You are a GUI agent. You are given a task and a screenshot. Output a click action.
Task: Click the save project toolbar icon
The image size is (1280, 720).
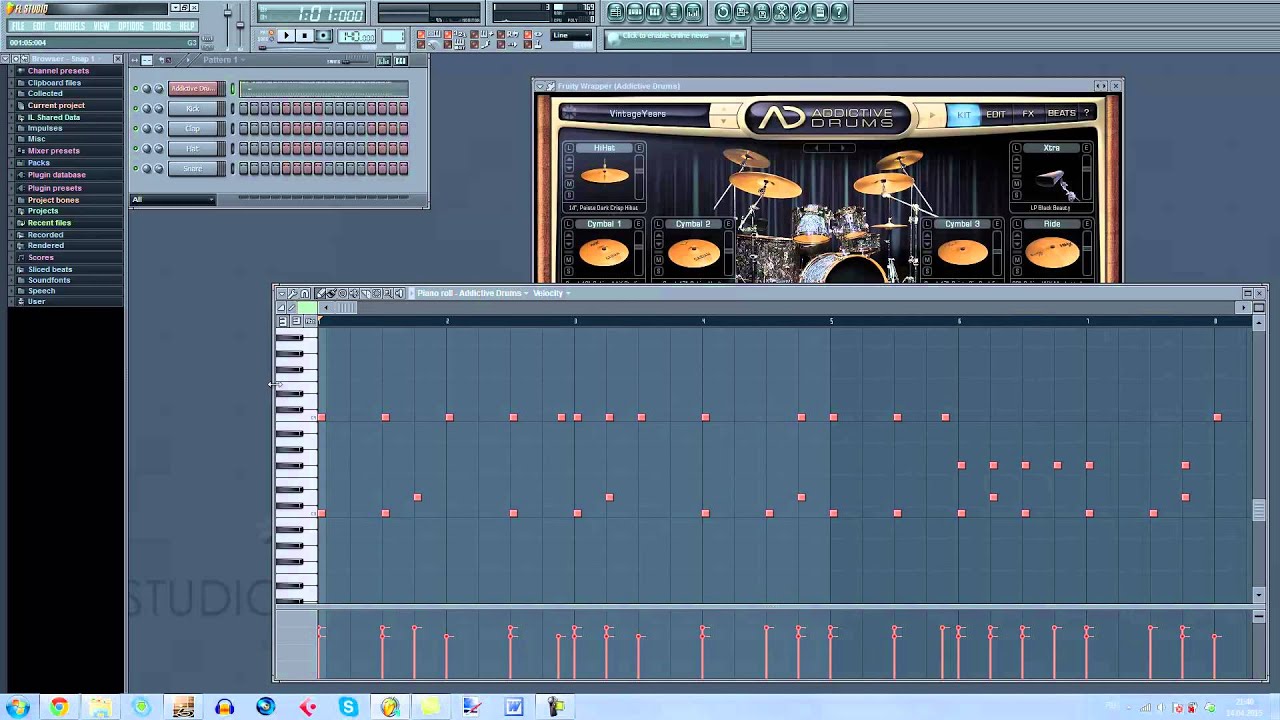742,12
